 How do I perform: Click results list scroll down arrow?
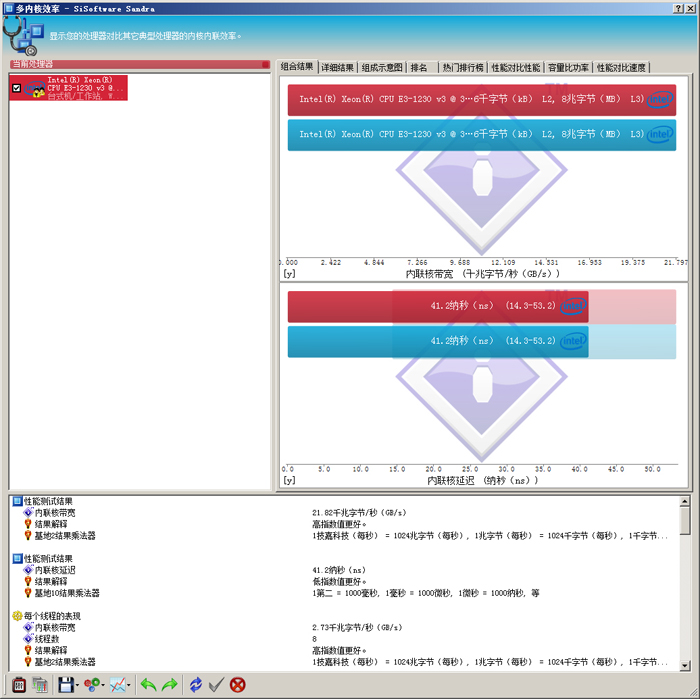pyautogui.click(x=685, y=666)
